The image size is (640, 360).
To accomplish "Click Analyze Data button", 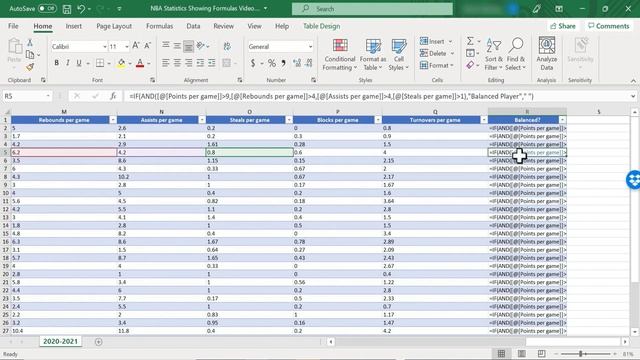I will [x=547, y=54].
